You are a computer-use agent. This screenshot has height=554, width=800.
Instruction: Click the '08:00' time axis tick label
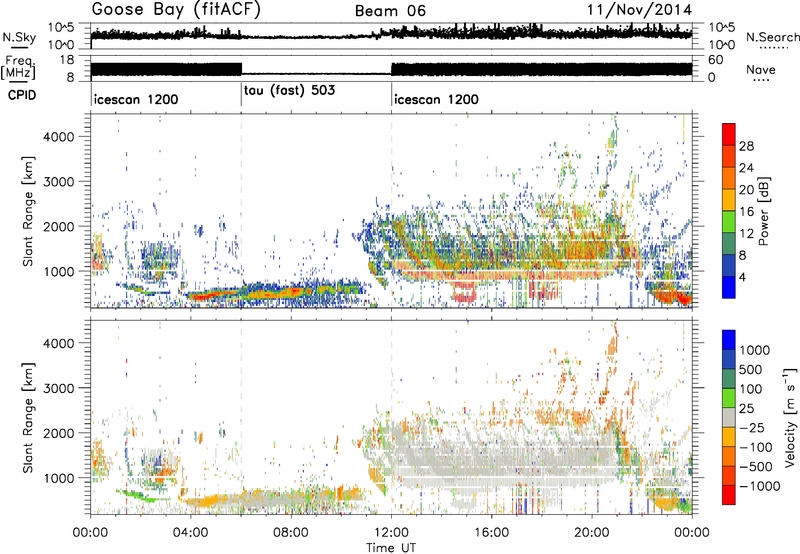[x=291, y=533]
